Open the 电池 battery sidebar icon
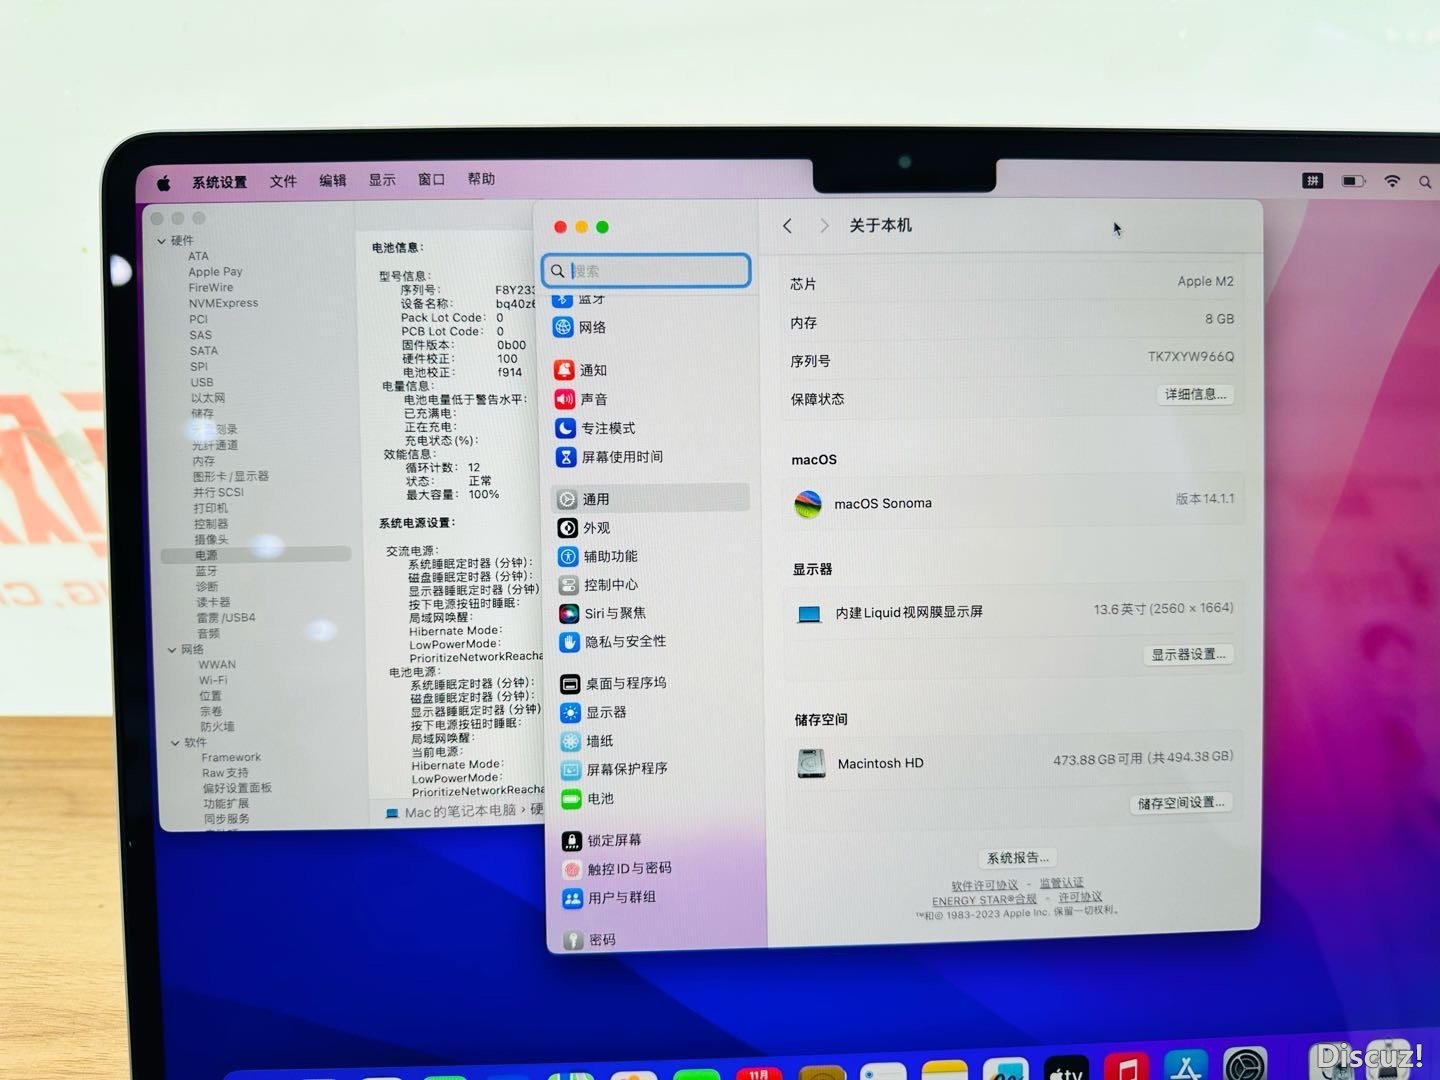This screenshot has width=1440, height=1080. [572, 799]
